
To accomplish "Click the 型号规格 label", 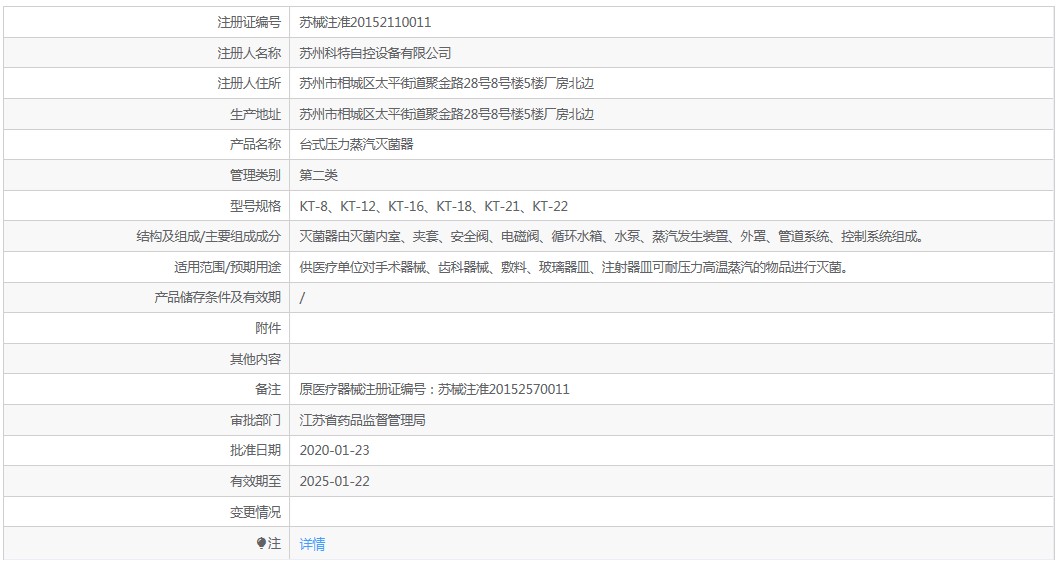I will [255, 206].
